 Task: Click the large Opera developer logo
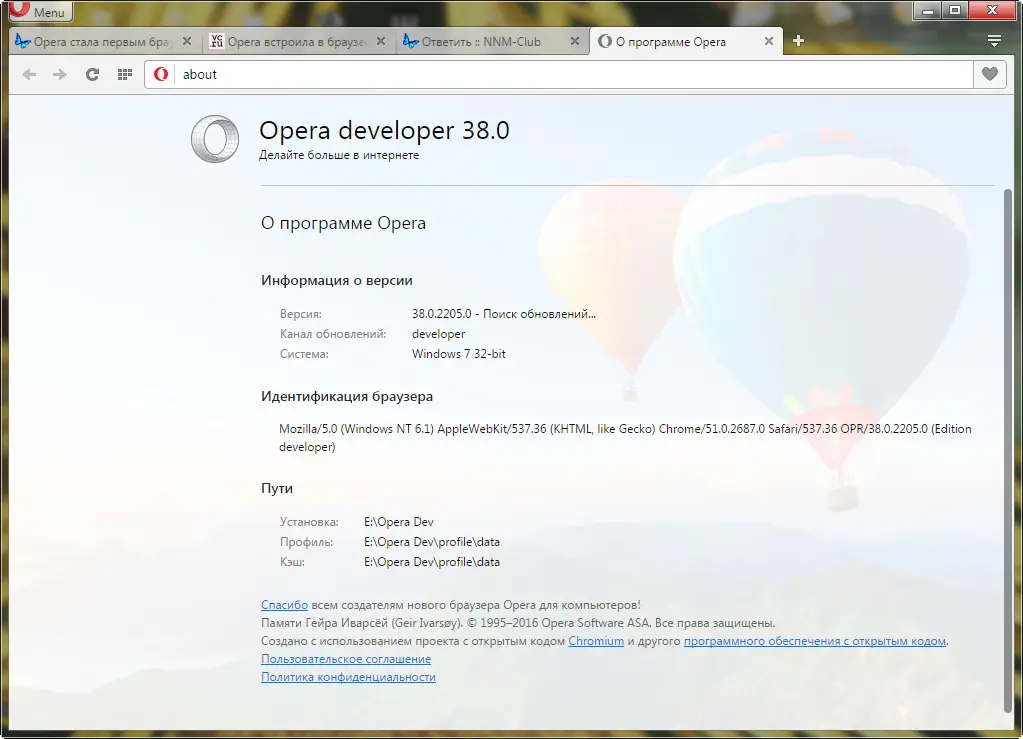point(215,138)
